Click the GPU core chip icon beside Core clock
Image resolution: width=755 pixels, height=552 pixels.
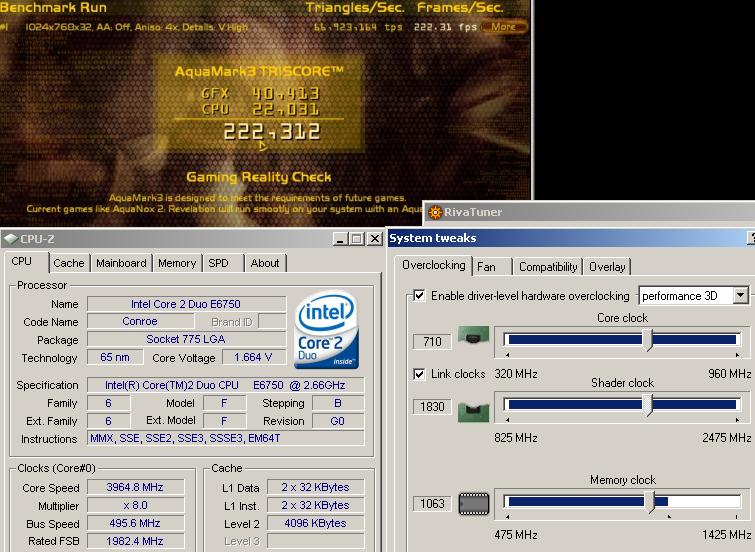pyautogui.click(x=473, y=334)
